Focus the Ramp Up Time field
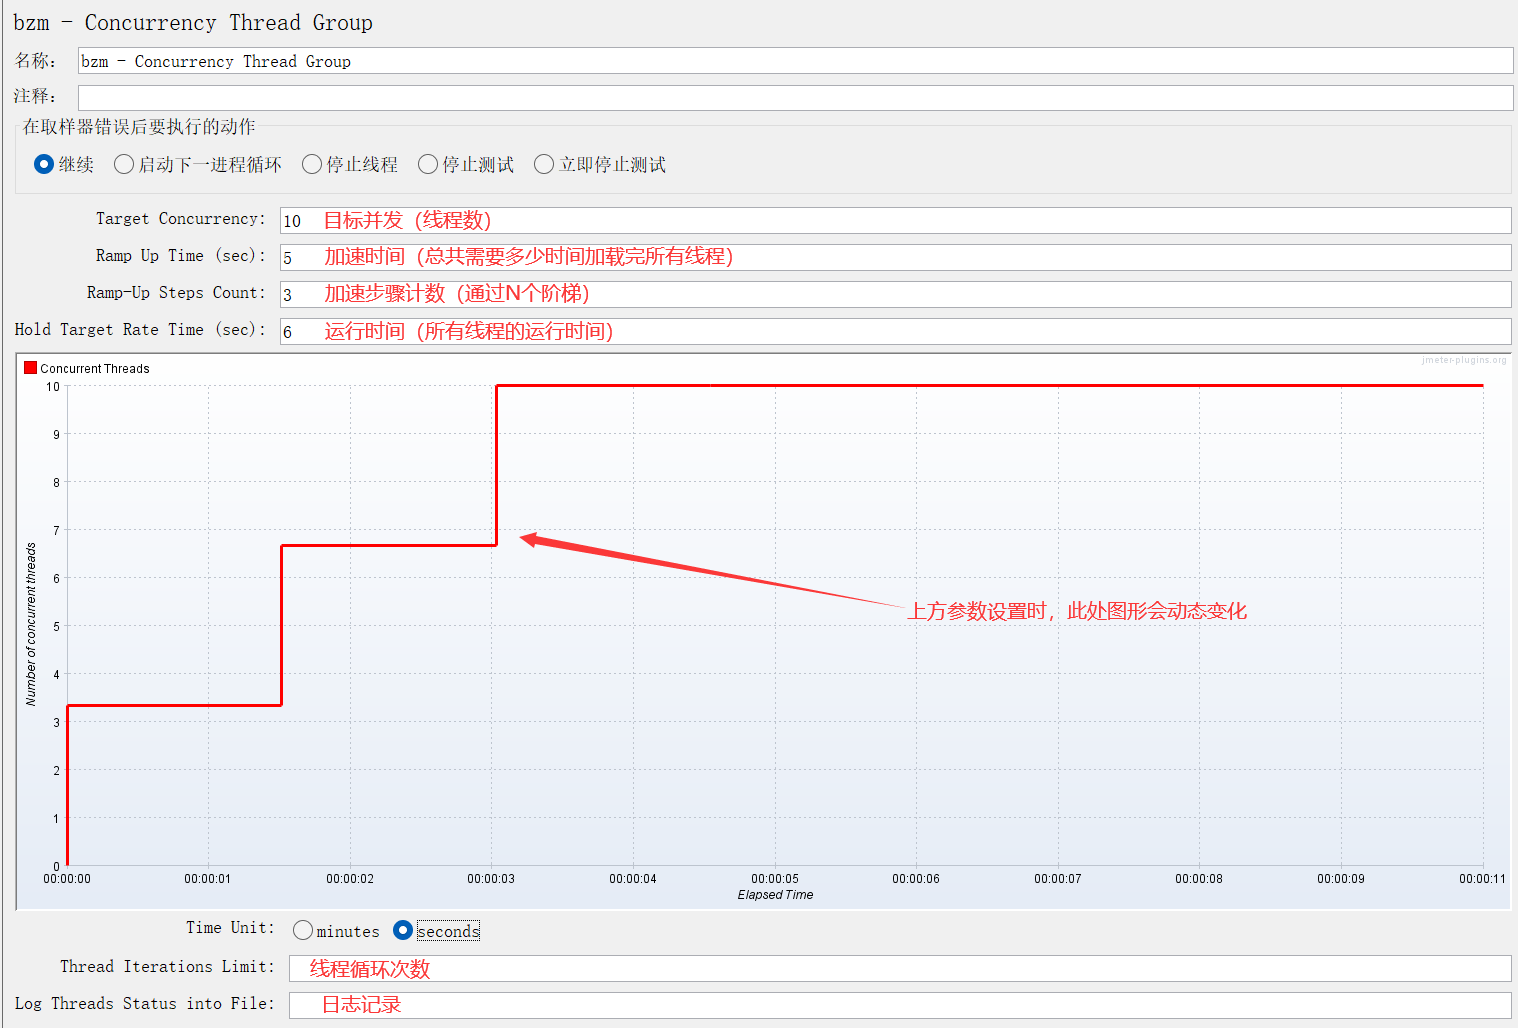 coord(895,257)
